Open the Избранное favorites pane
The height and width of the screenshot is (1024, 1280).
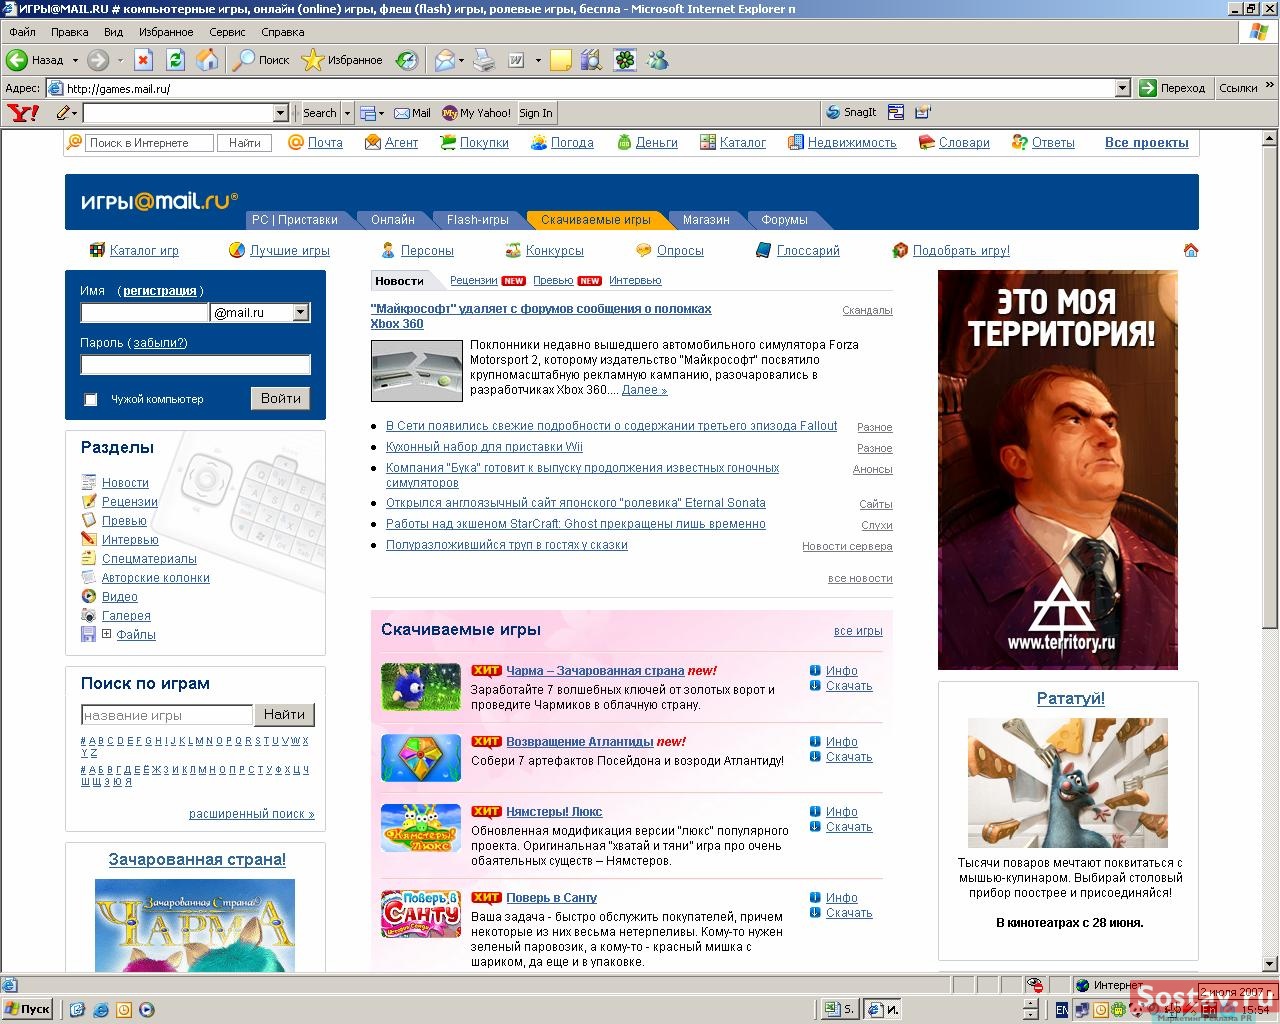pos(342,60)
